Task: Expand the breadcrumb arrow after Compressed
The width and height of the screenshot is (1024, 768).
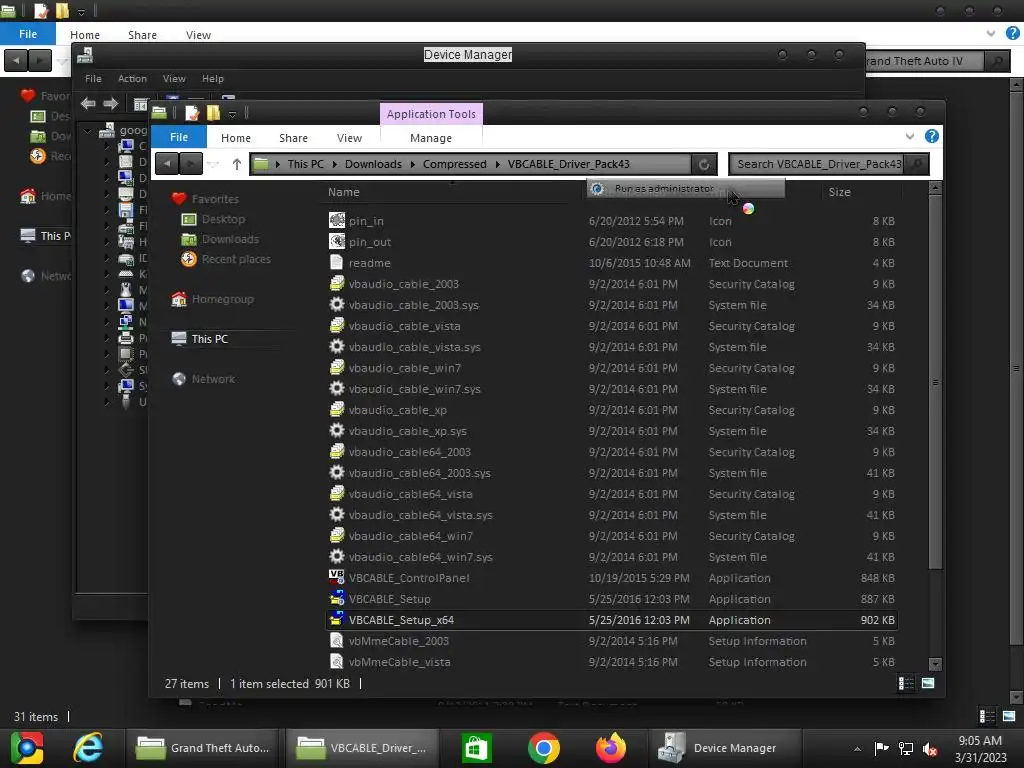Action: (x=497, y=164)
